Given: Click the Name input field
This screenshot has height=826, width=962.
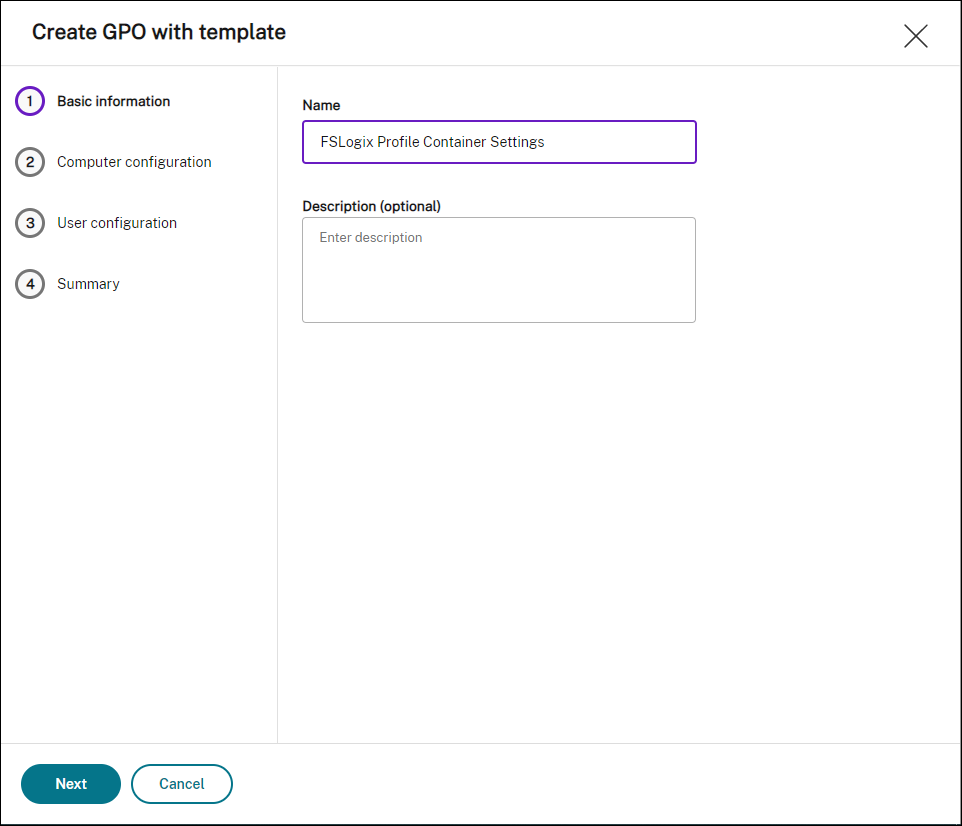Looking at the screenshot, I should pos(499,142).
